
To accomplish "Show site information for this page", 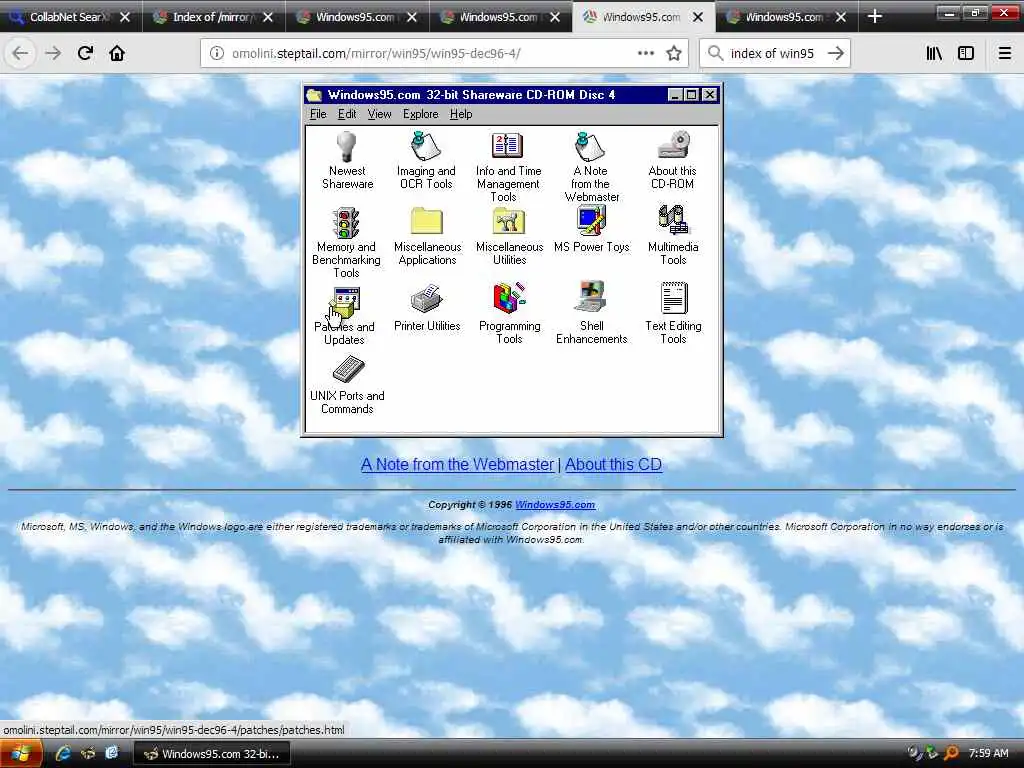I will (217, 54).
